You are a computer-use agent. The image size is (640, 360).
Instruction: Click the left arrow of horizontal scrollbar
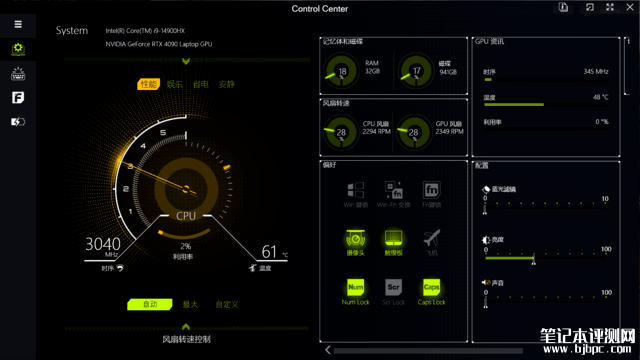click(328, 350)
